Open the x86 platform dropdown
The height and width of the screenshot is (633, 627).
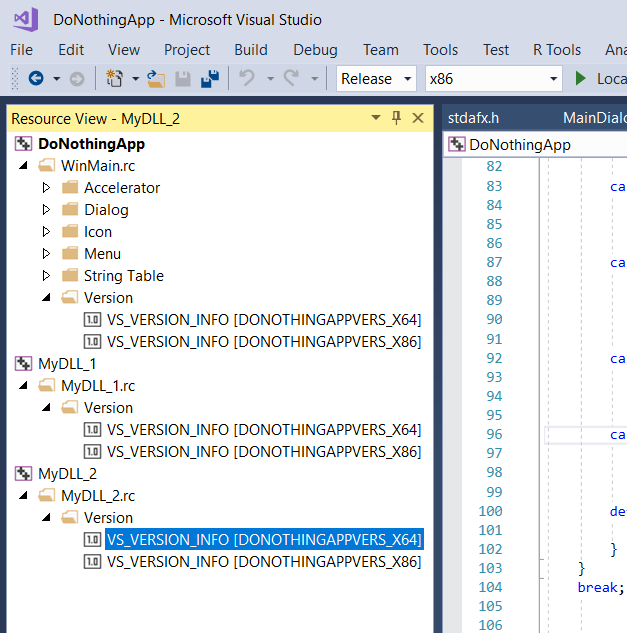pos(554,79)
